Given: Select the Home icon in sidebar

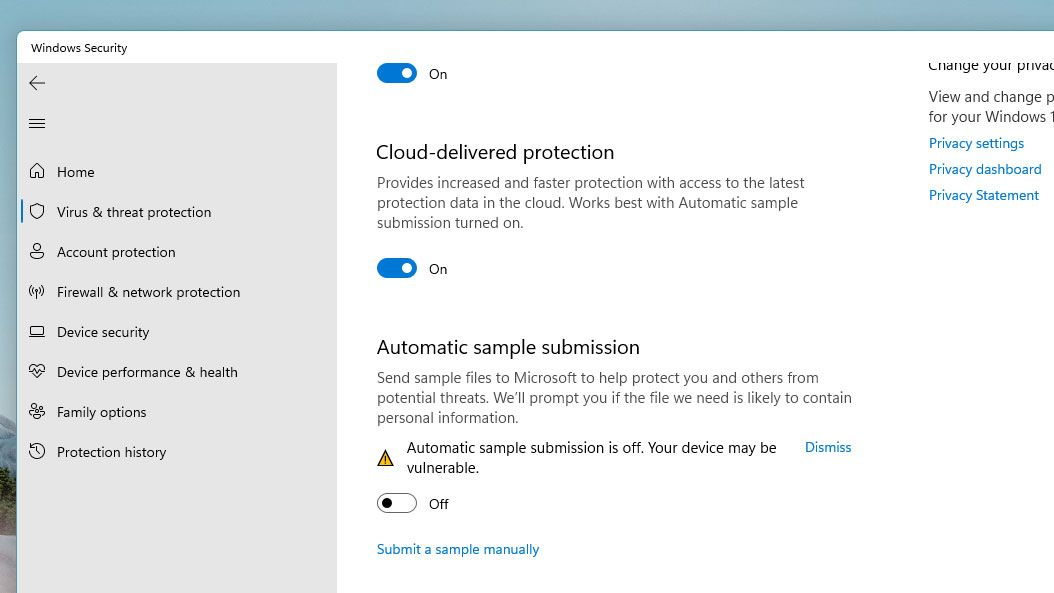Looking at the screenshot, I should click(x=37, y=172).
